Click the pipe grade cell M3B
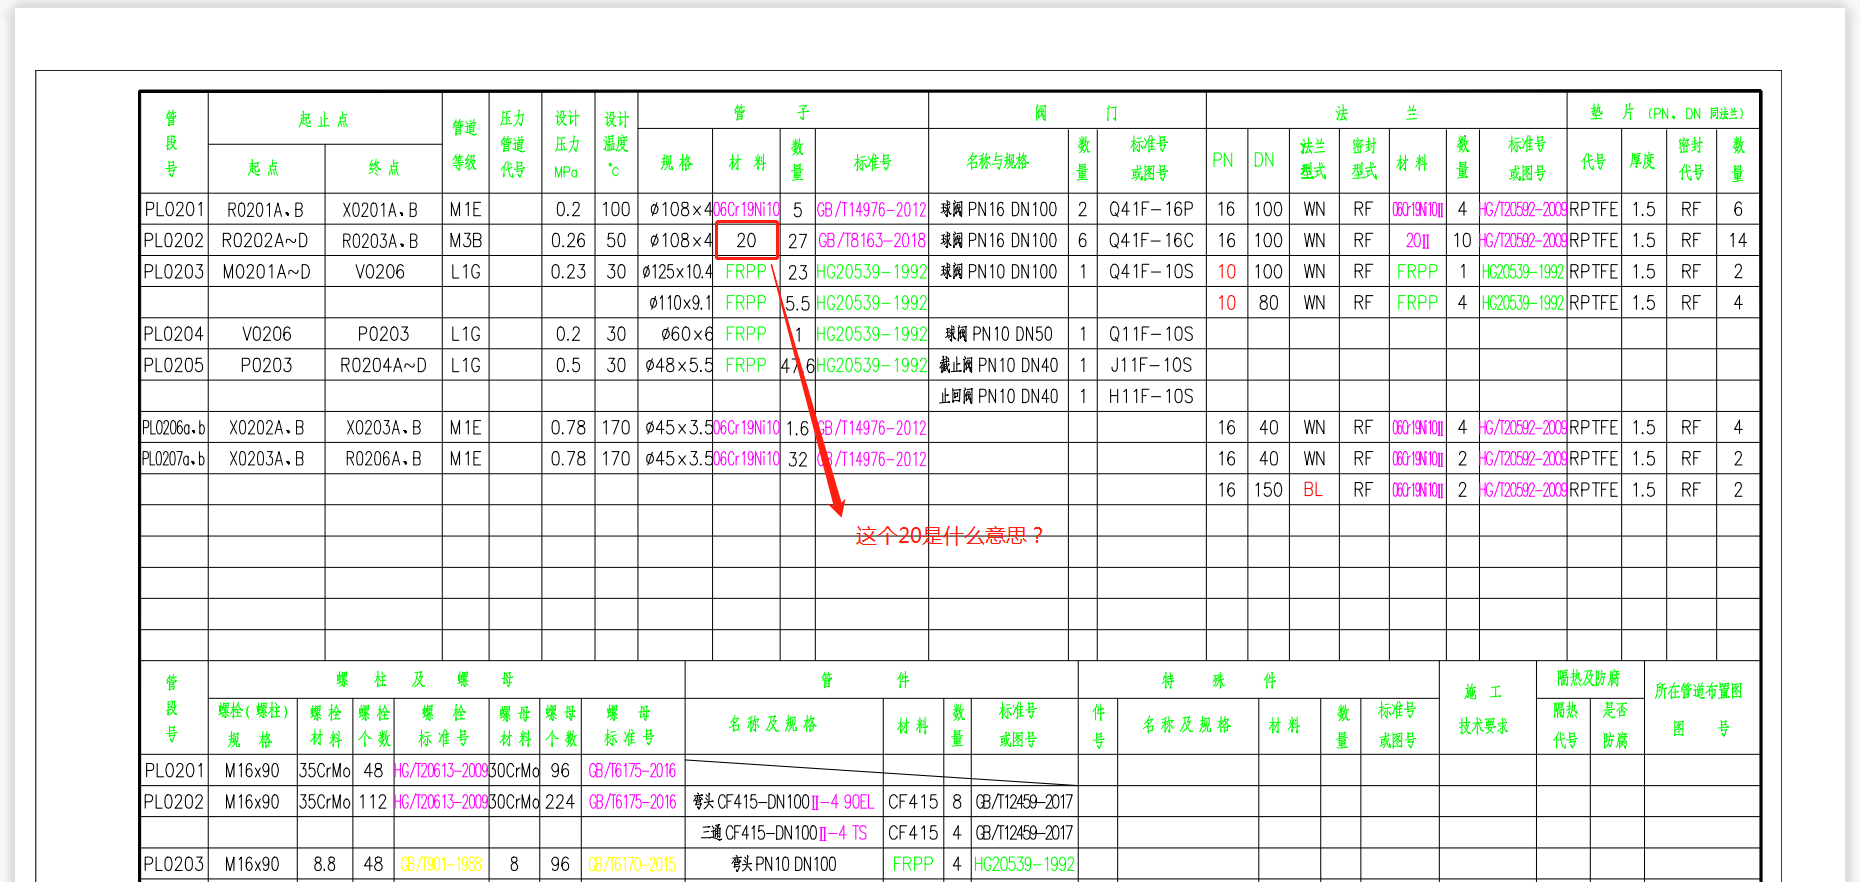Viewport: 1860px width, 882px height. coord(465,241)
